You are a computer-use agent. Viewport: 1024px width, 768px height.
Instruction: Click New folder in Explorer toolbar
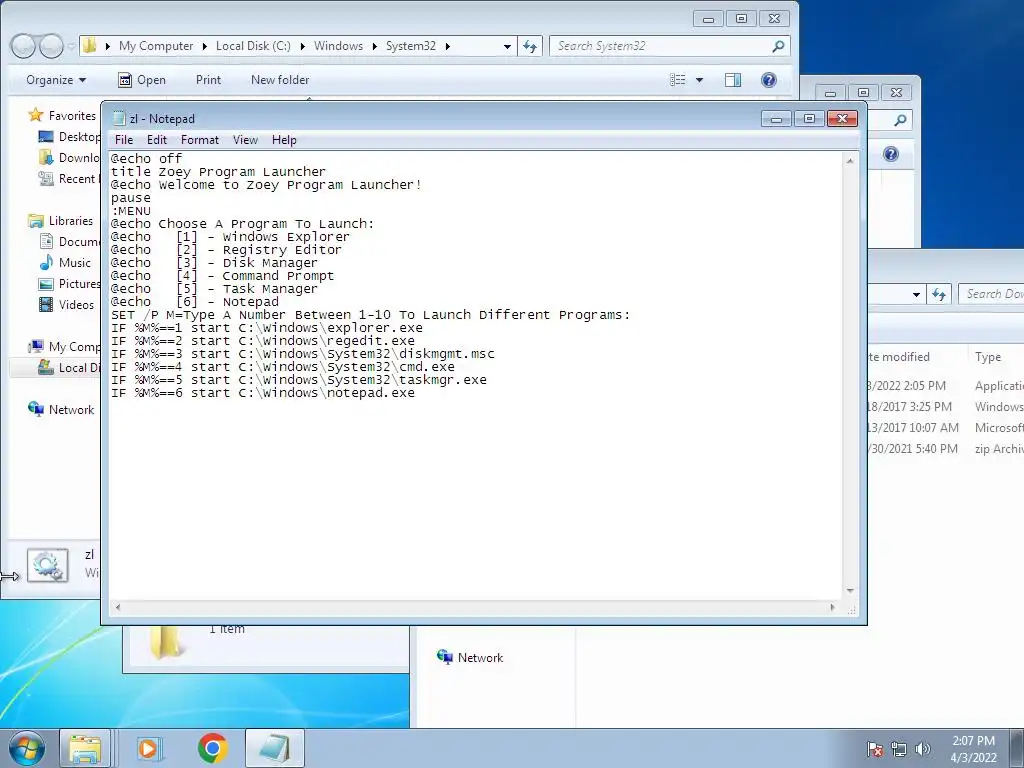(280, 80)
